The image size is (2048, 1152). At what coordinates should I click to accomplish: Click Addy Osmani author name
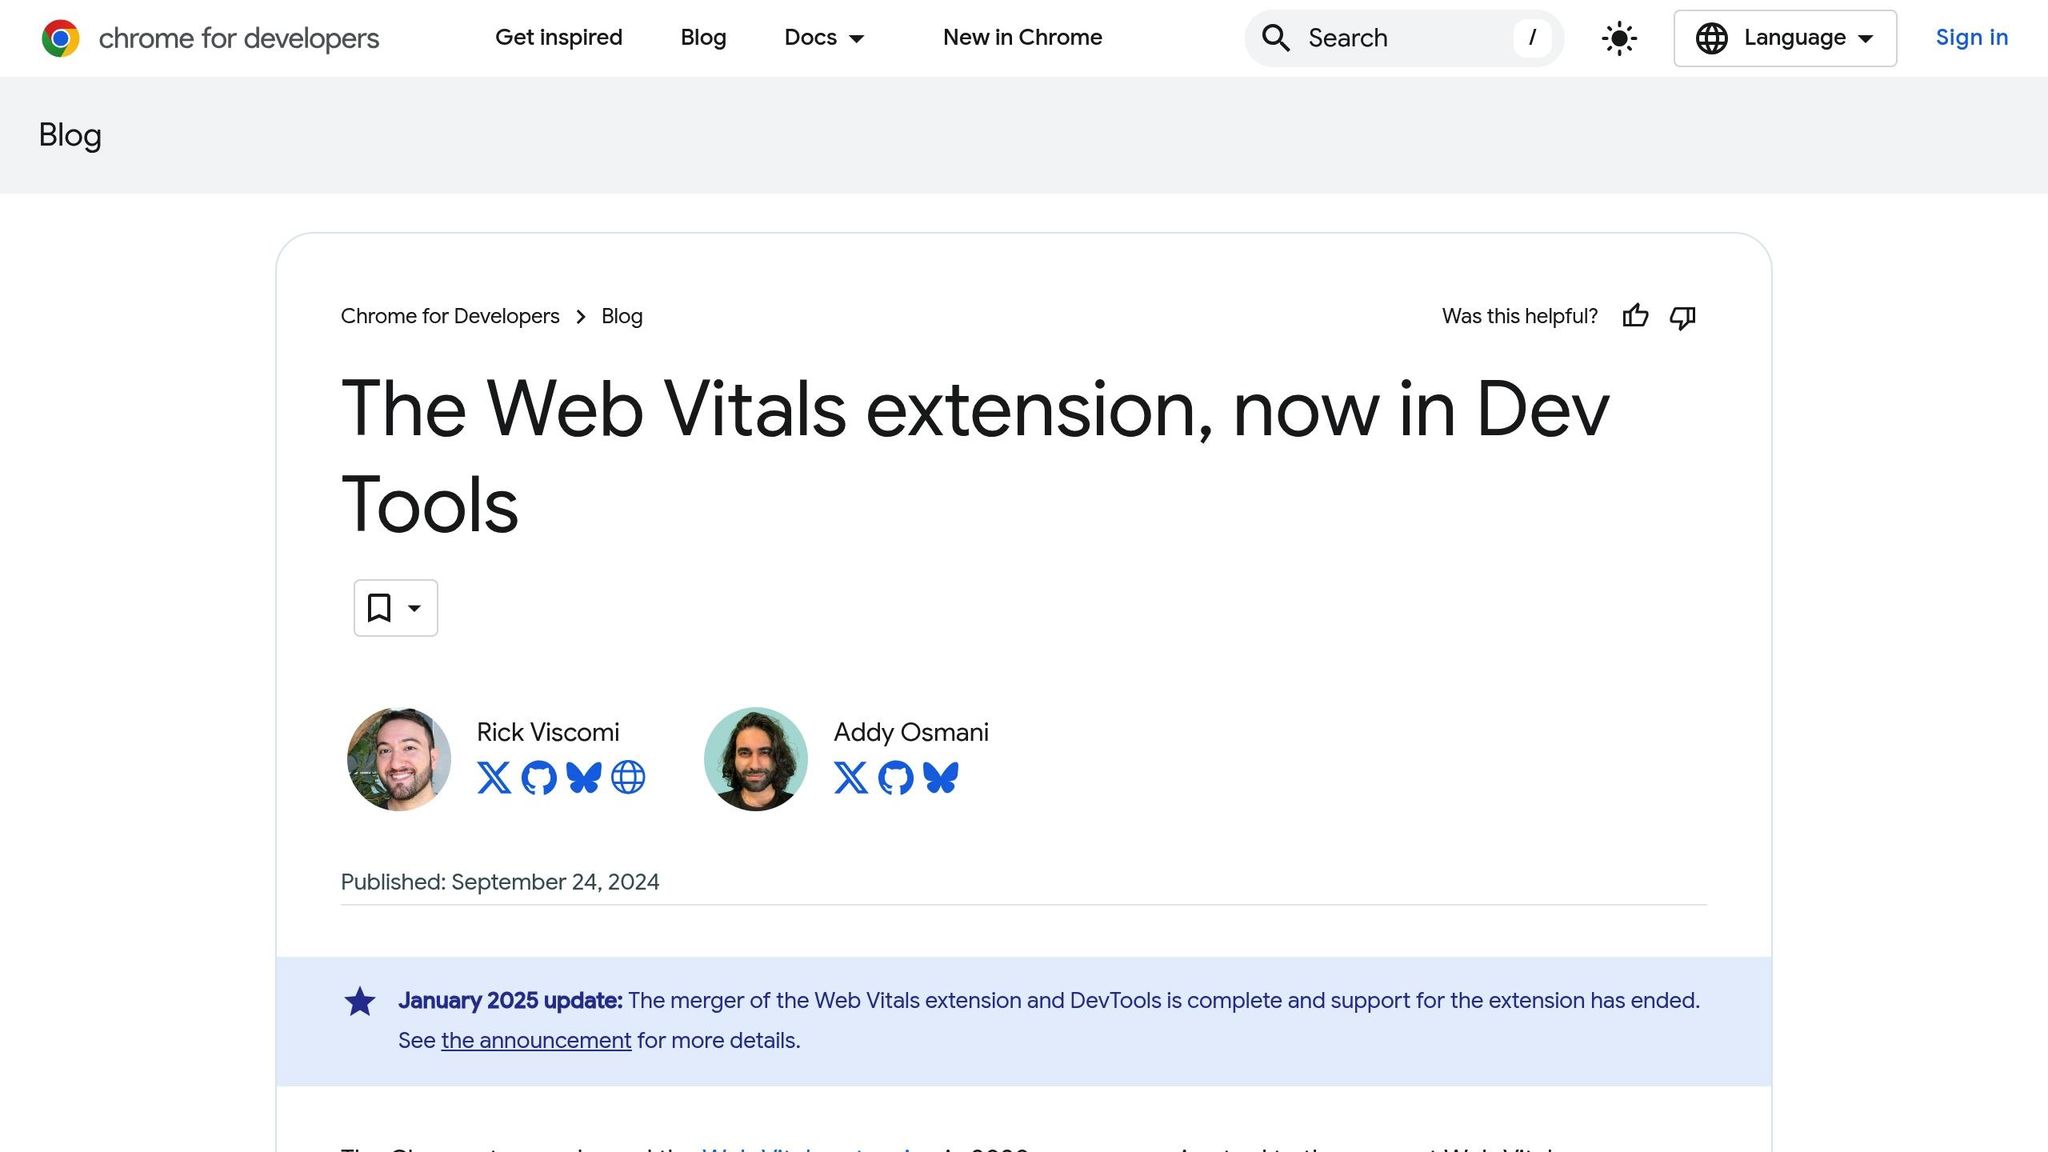click(911, 732)
